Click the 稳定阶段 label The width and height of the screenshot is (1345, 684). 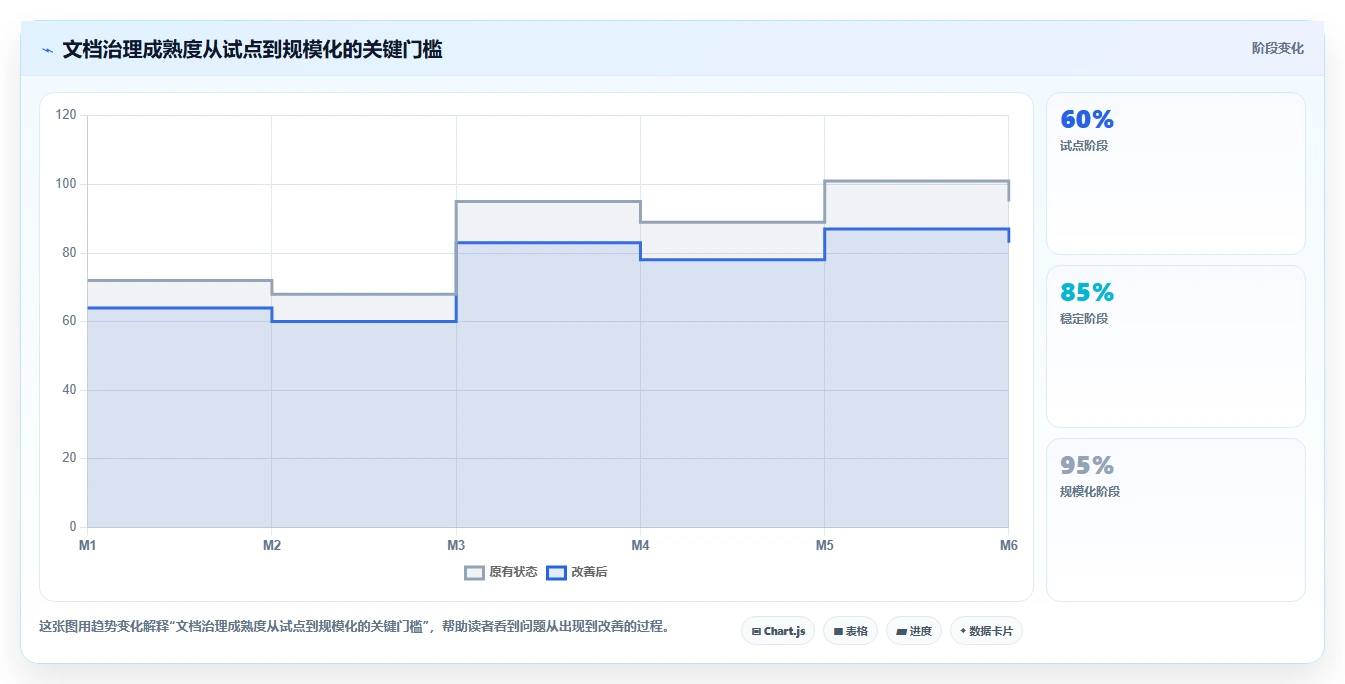click(1084, 319)
